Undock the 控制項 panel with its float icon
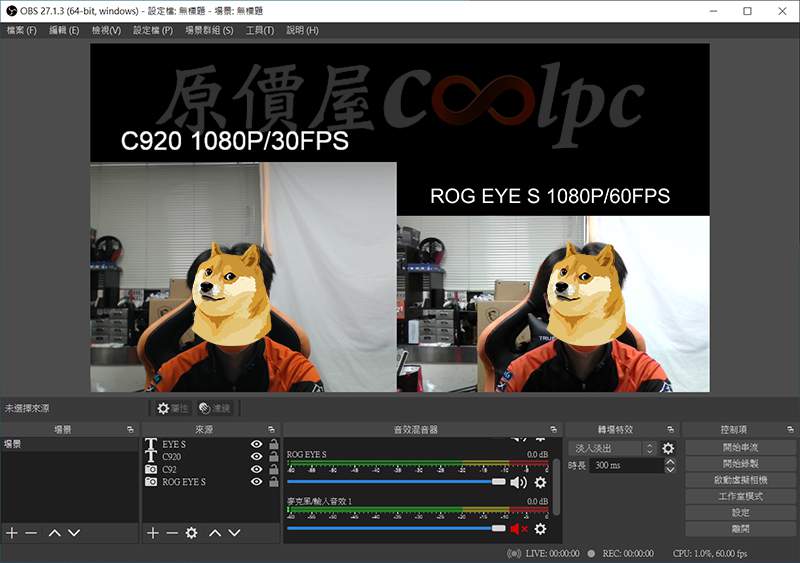Viewport: 800px width, 563px height. (x=790, y=430)
